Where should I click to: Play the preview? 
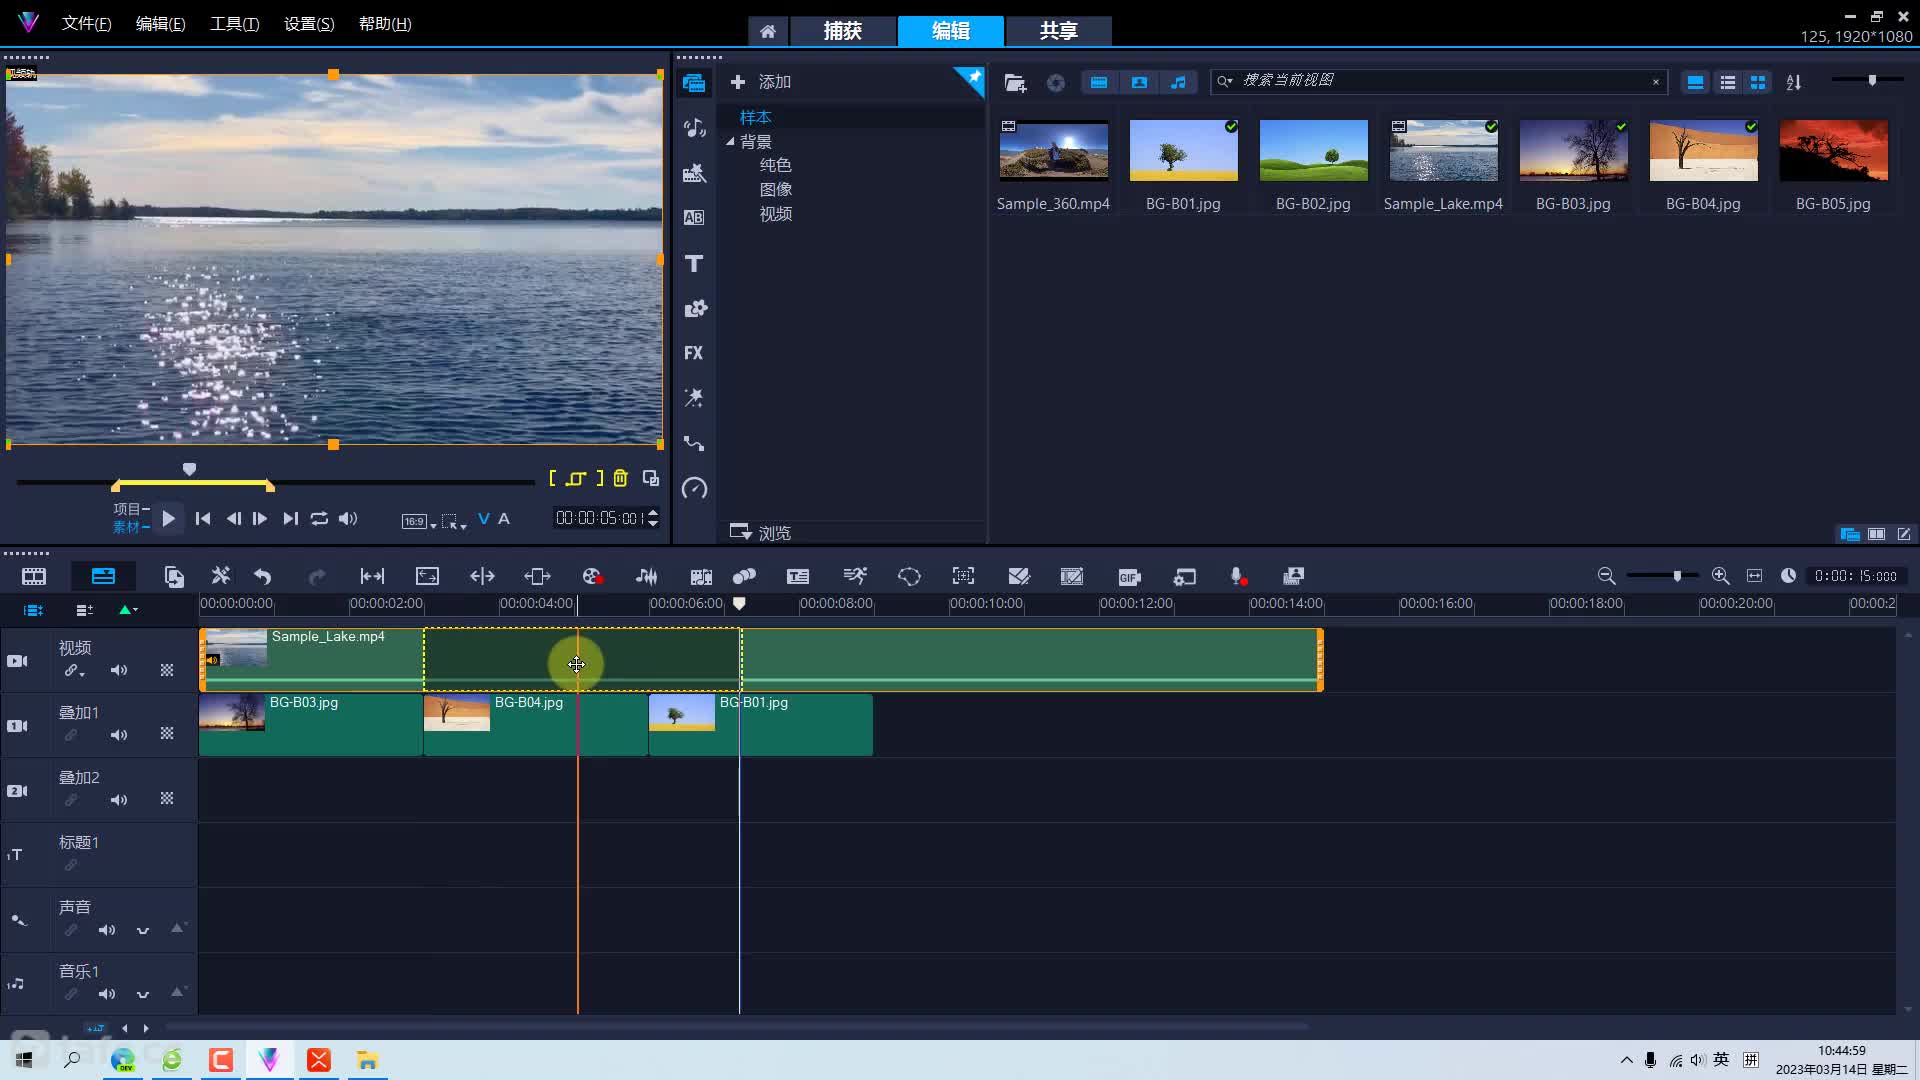tap(169, 518)
